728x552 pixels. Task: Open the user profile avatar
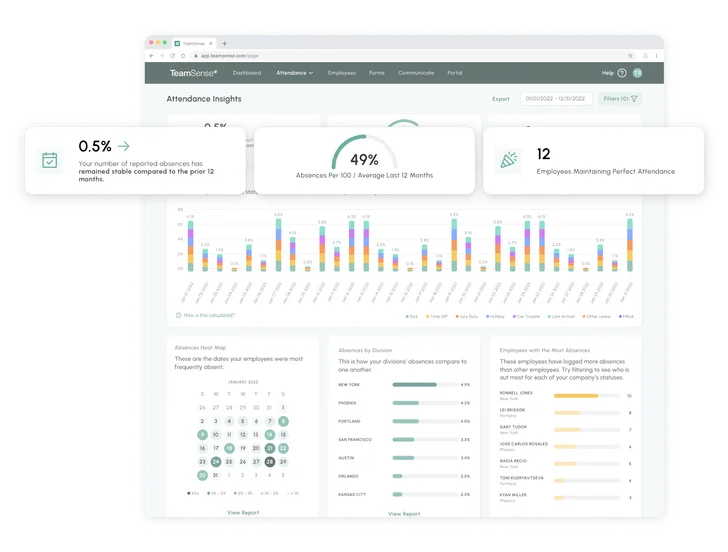(x=637, y=73)
